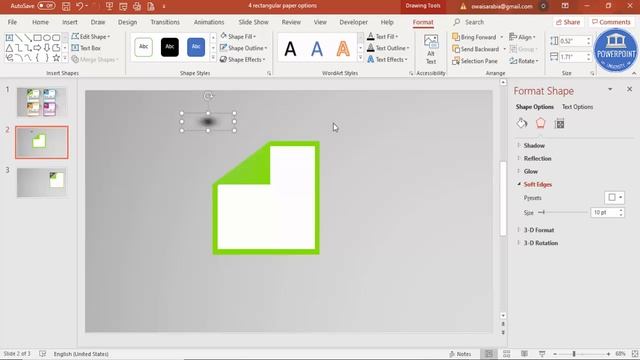Open the Effects pentagon icon
The height and width of the screenshot is (360, 640).
coord(540,123)
